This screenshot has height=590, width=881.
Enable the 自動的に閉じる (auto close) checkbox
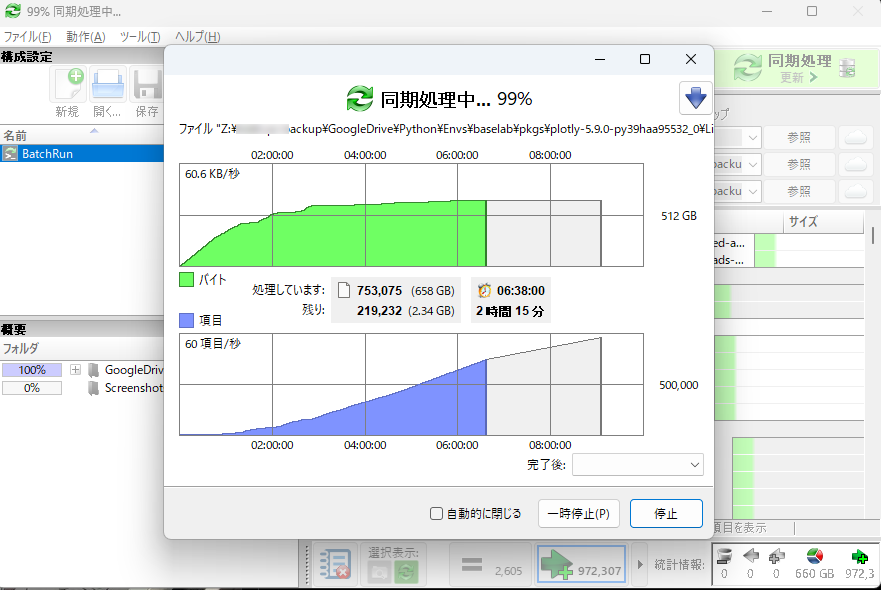pyautogui.click(x=436, y=514)
